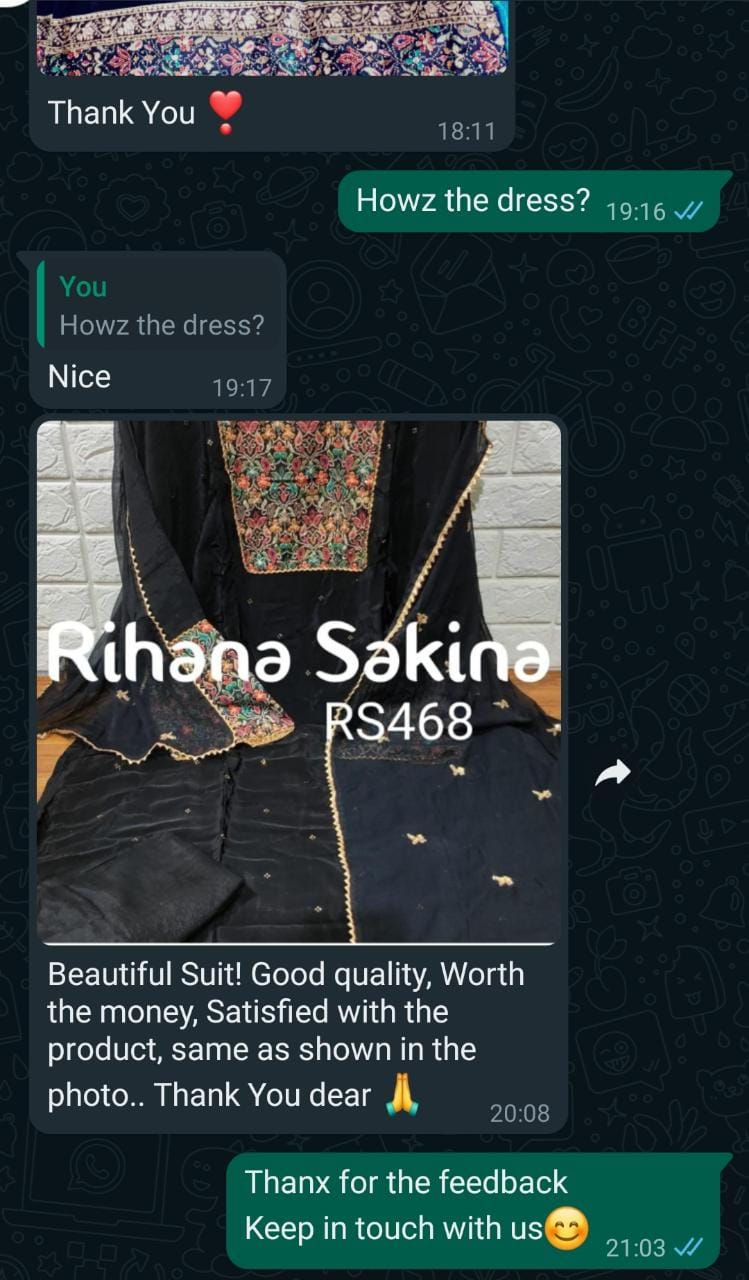Click the smiling emoji after Keep in touch
Image resolution: width=749 pixels, height=1280 pixels.
tap(565, 1229)
